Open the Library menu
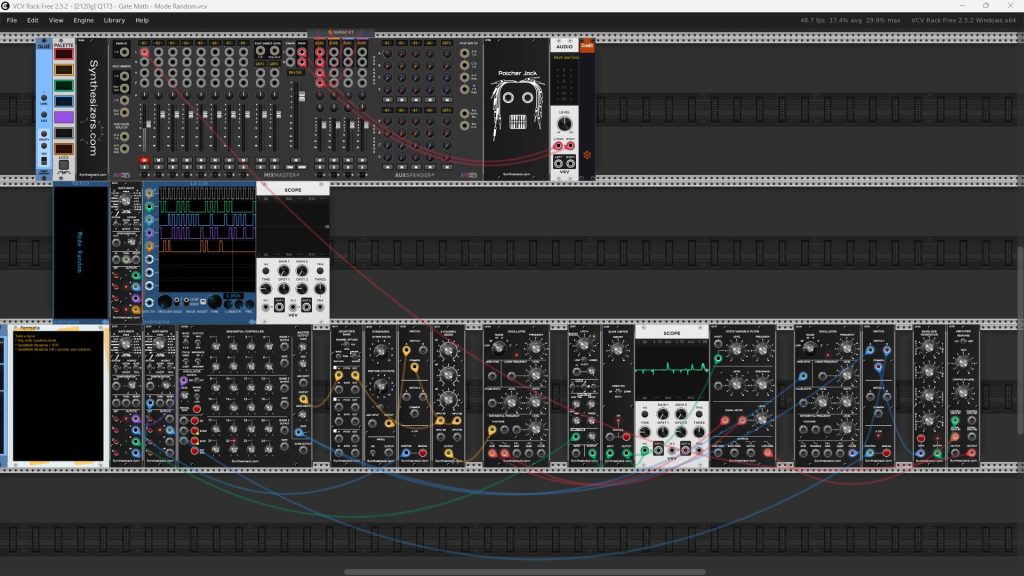Image resolution: width=1024 pixels, height=576 pixels. tap(114, 20)
